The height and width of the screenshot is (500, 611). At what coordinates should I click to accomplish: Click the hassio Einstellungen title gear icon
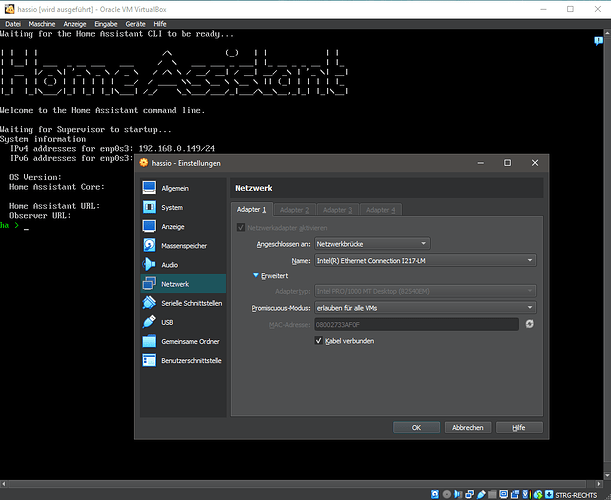pyautogui.click(x=144, y=163)
